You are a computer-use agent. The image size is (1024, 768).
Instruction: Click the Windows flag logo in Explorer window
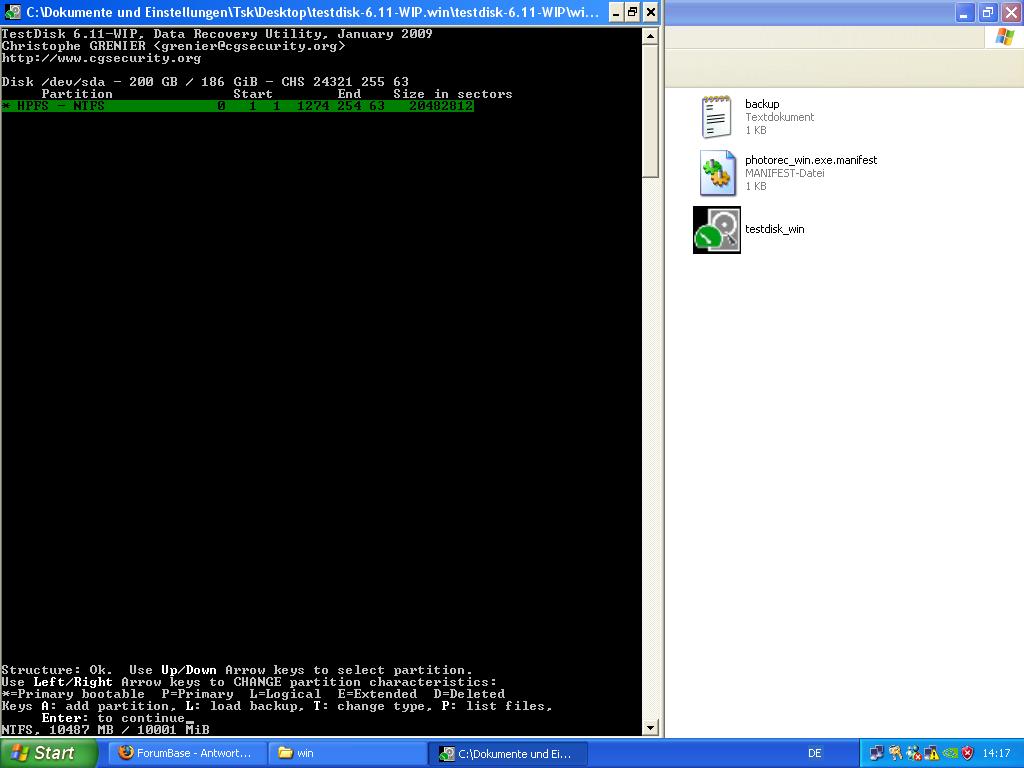tap(1004, 37)
